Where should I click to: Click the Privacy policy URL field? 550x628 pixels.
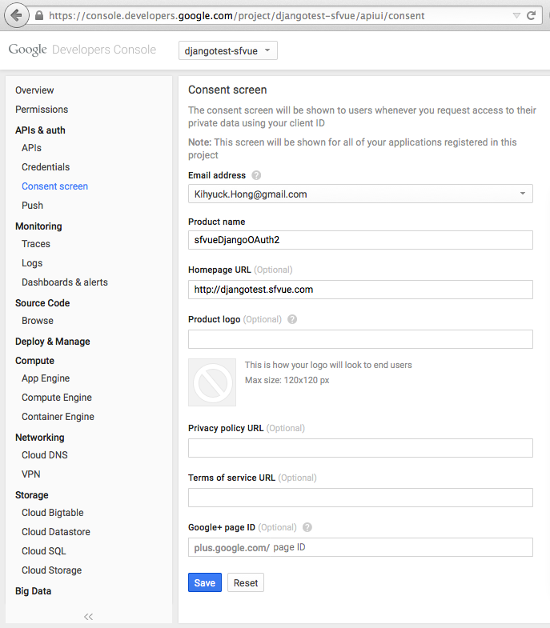point(360,448)
